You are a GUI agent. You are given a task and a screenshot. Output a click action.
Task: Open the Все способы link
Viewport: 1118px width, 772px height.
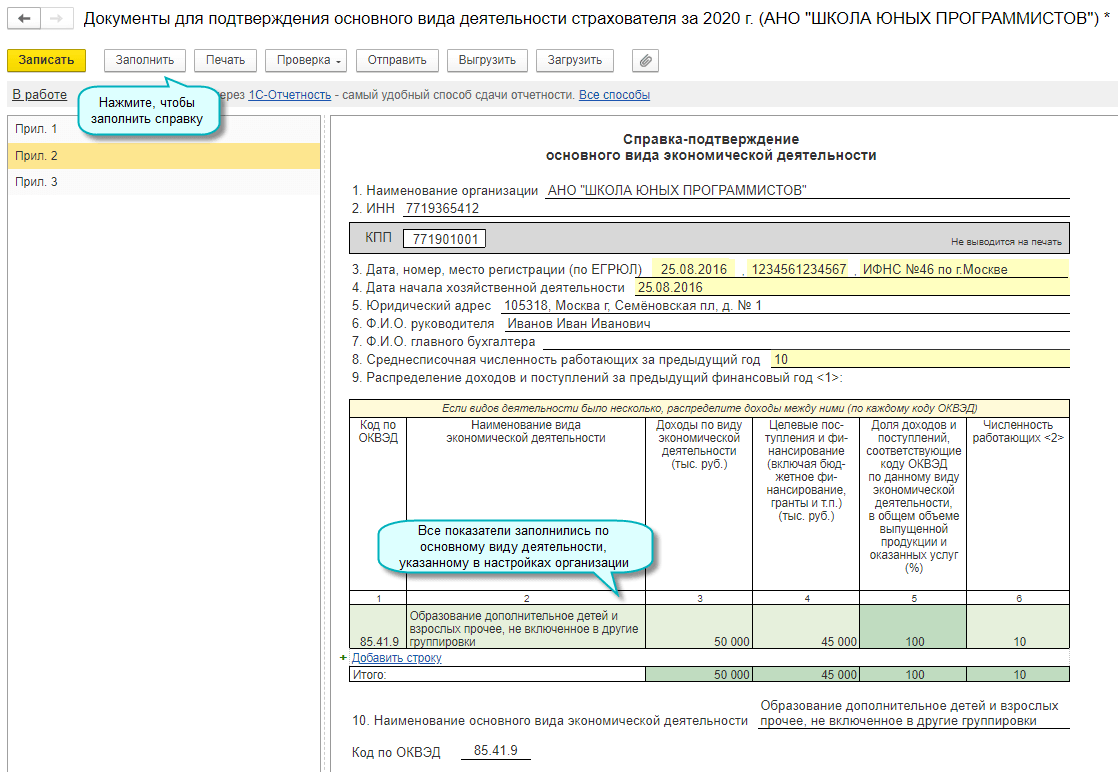(x=614, y=95)
